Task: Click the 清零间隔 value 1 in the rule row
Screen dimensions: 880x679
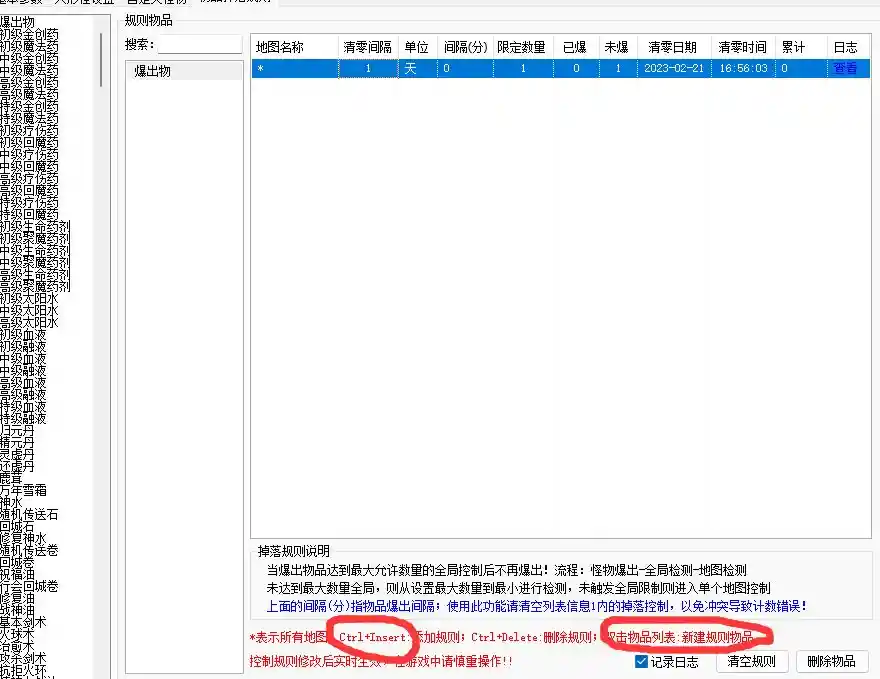Action: (x=368, y=68)
